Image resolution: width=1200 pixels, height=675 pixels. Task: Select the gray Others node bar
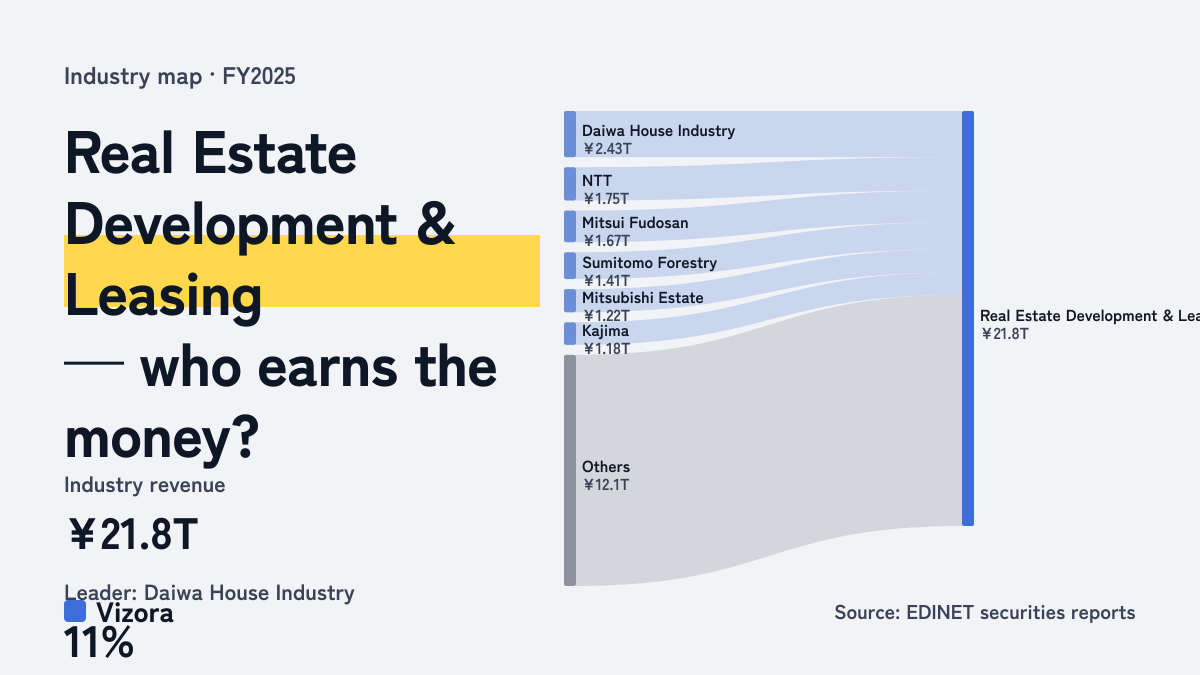coord(570,470)
